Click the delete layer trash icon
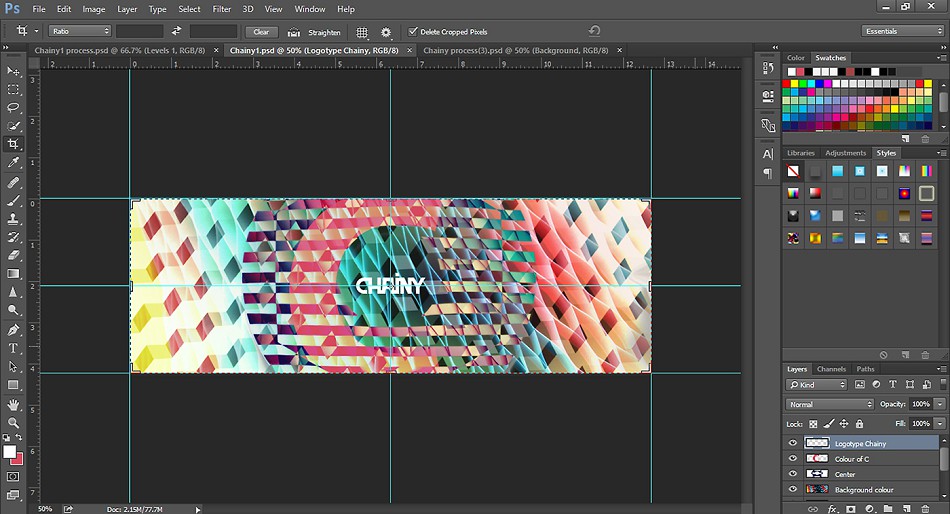 click(925, 508)
